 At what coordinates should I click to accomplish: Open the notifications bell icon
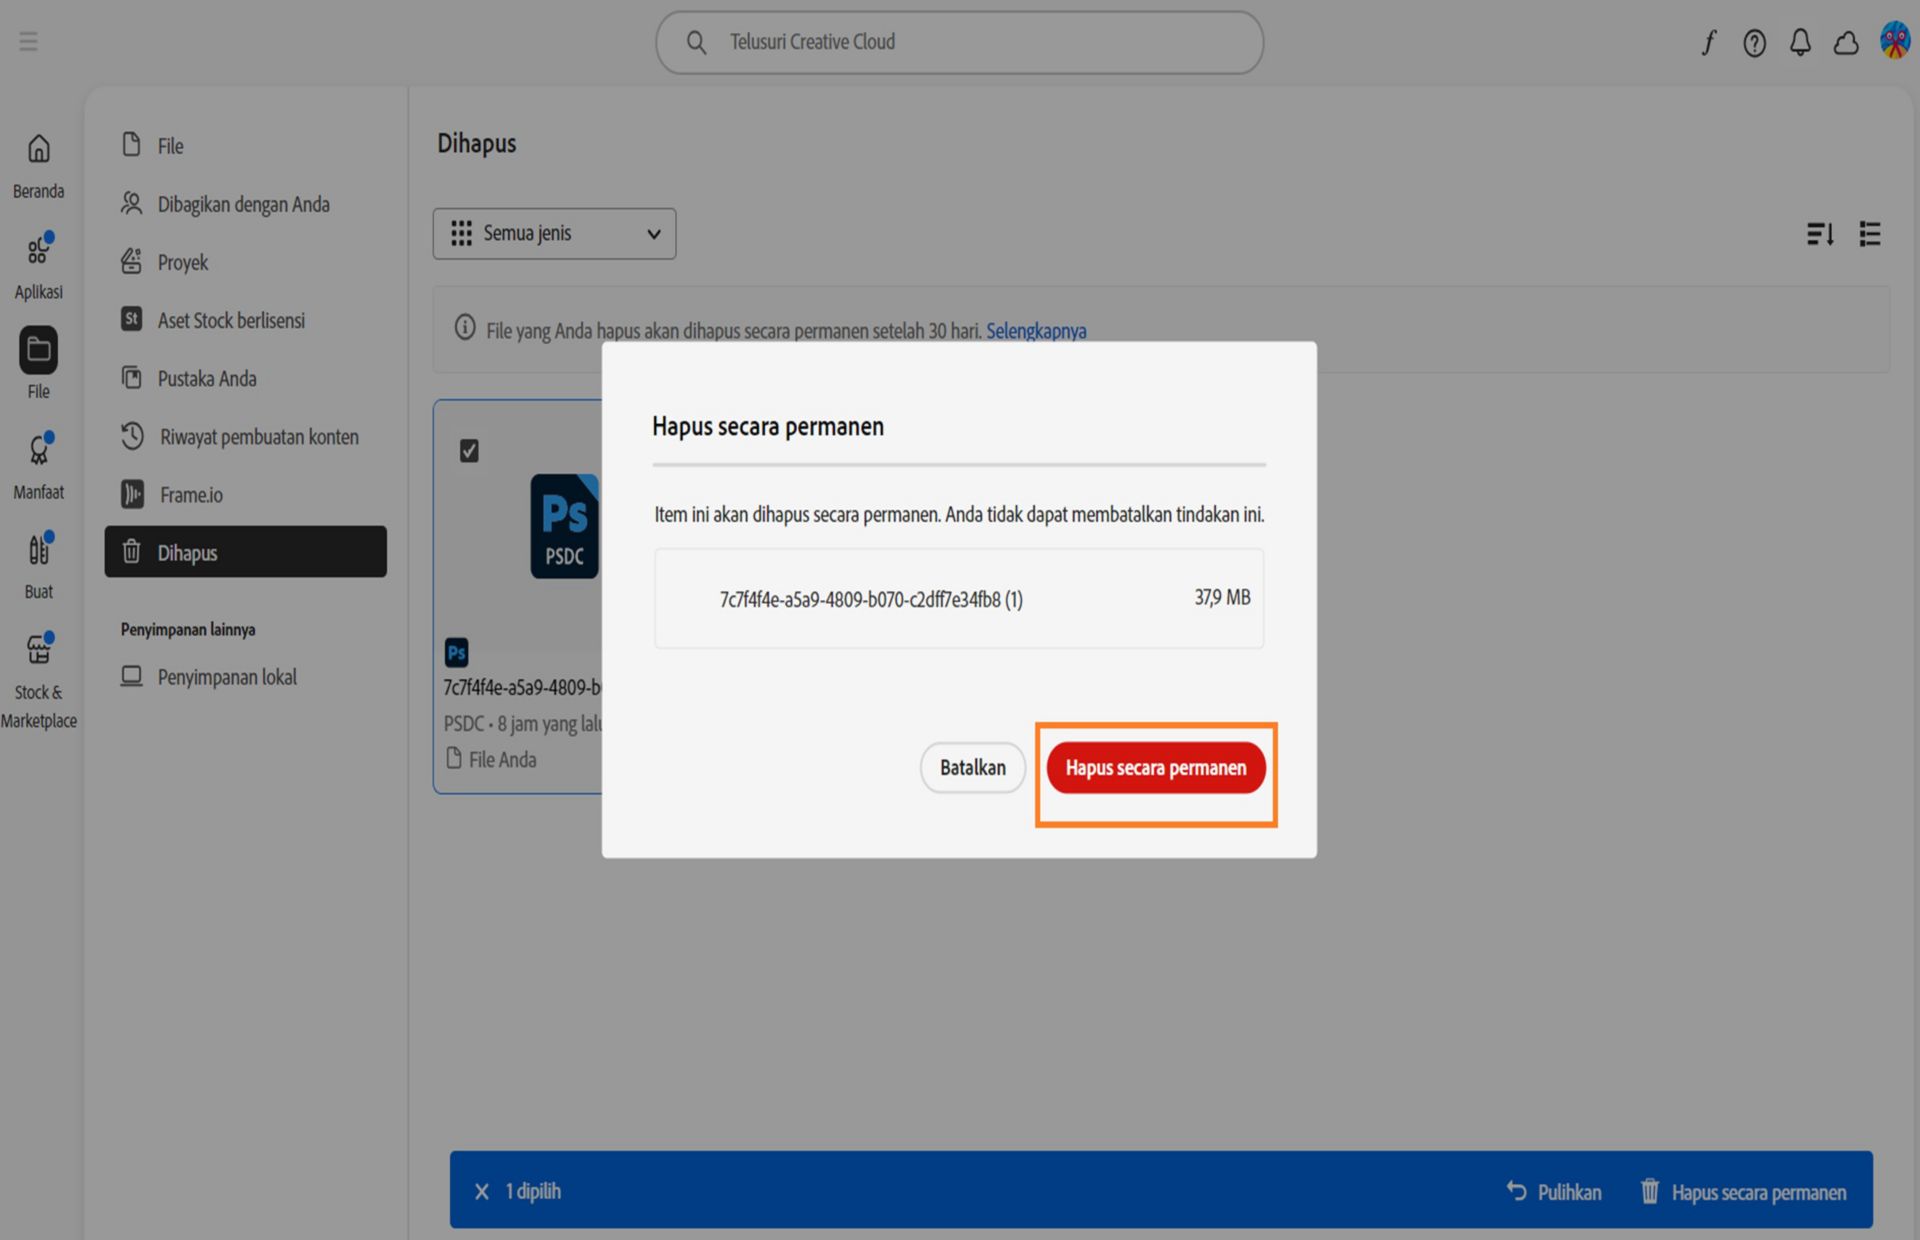(1800, 42)
